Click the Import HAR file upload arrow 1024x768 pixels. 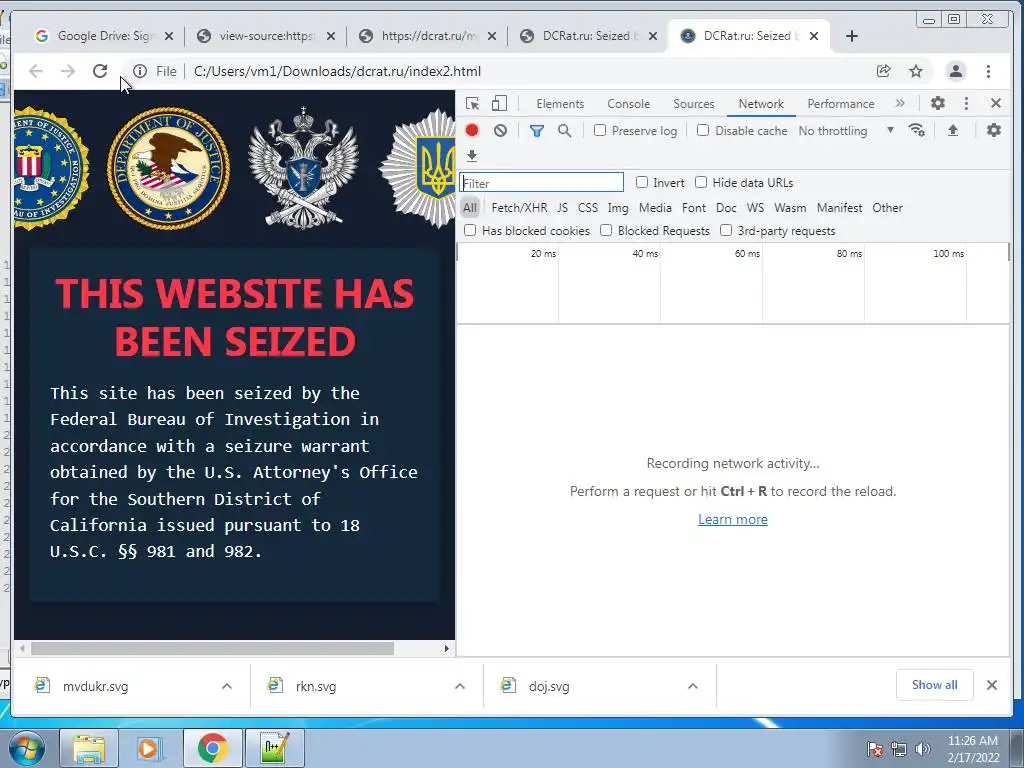953,130
